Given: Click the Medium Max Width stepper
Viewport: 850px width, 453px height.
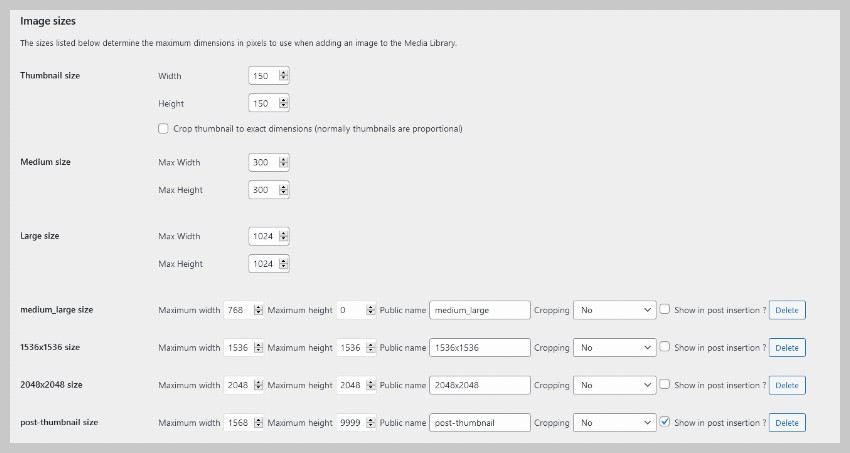Looking at the screenshot, I should point(284,162).
